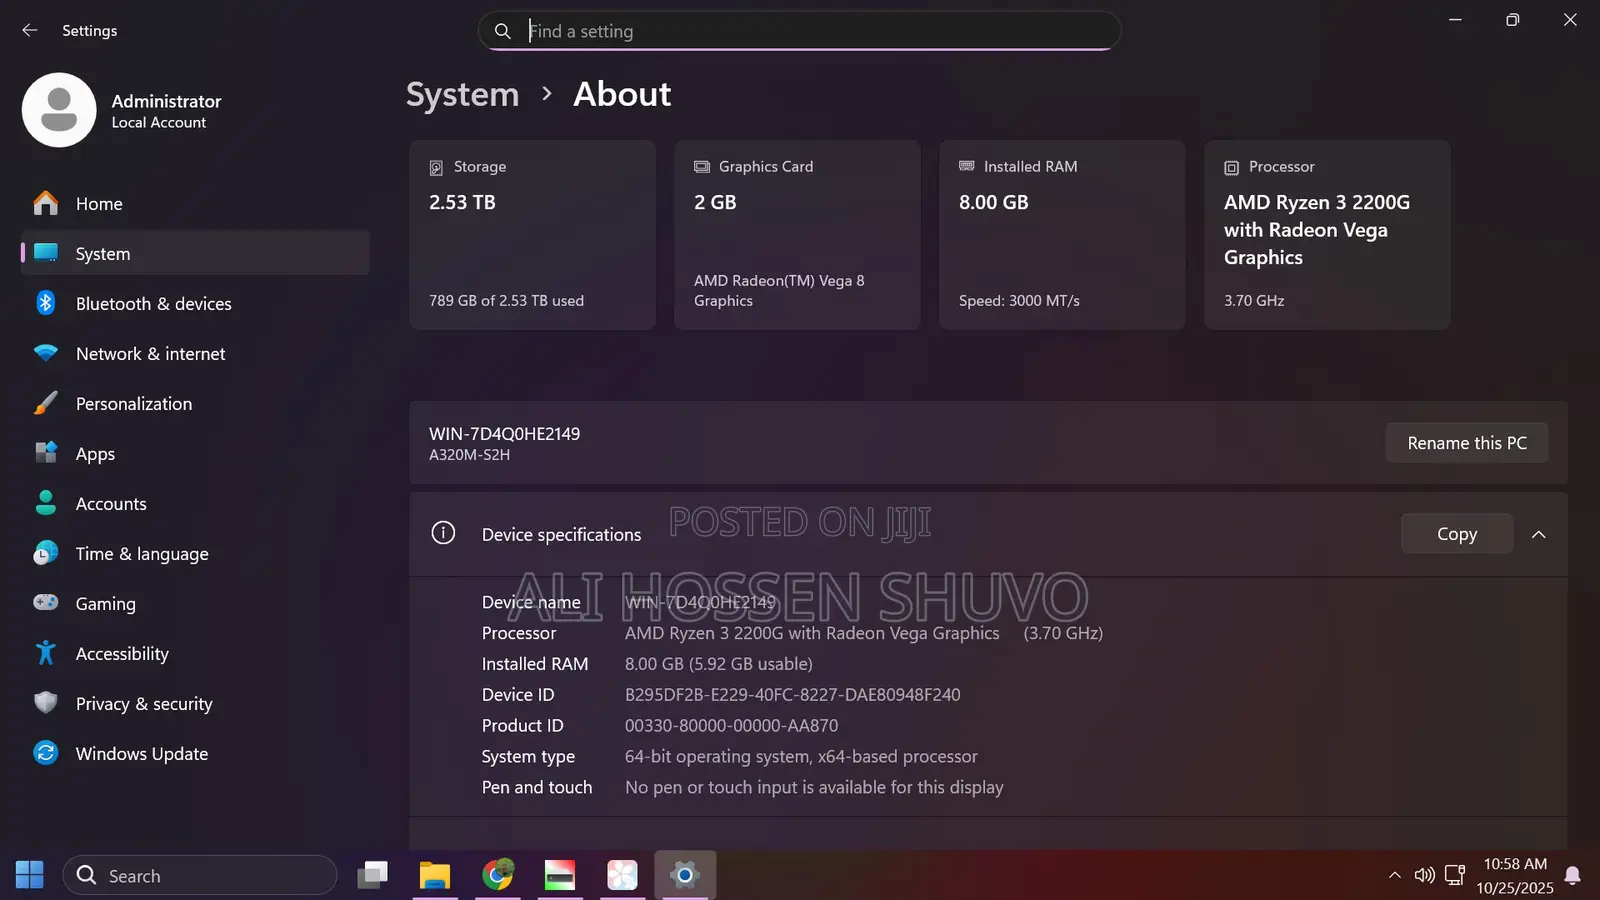This screenshot has width=1600, height=900.
Task: Click the Rename this PC button
Action: coord(1466,443)
